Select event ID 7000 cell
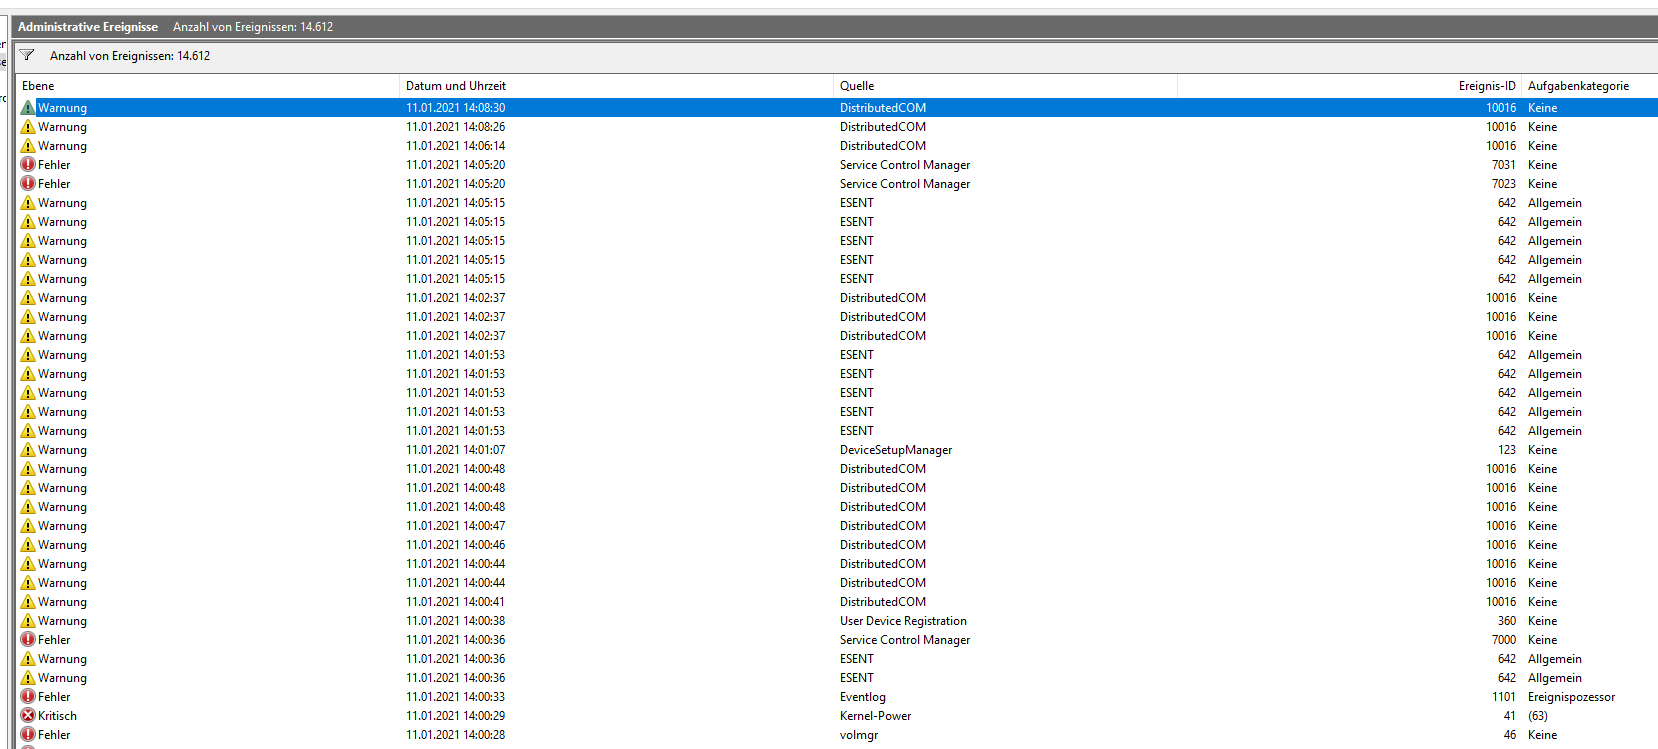This screenshot has height=749, width=1658. click(x=1503, y=639)
